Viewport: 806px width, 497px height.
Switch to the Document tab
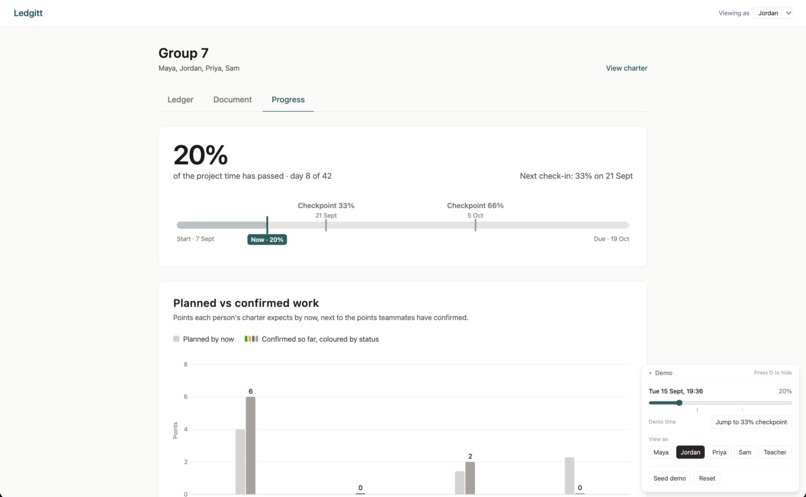[232, 100]
